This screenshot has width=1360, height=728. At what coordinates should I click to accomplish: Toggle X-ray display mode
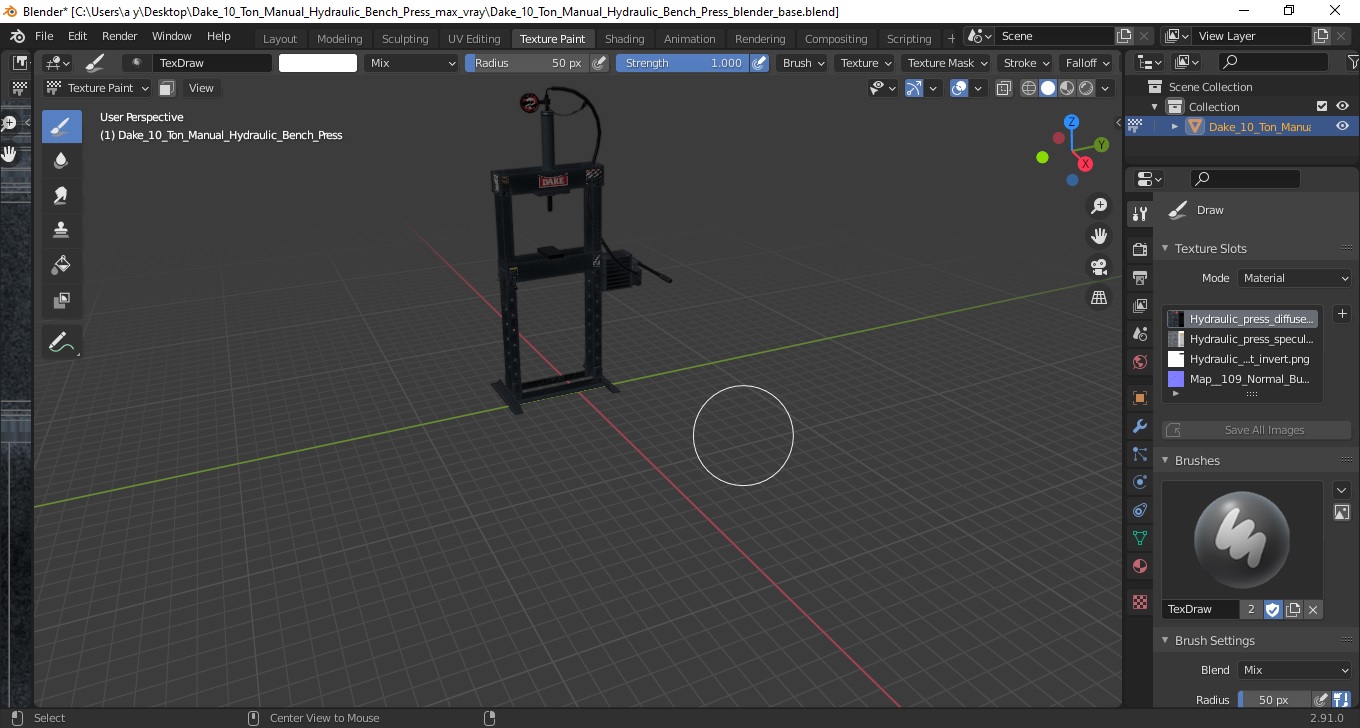click(1004, 88)
